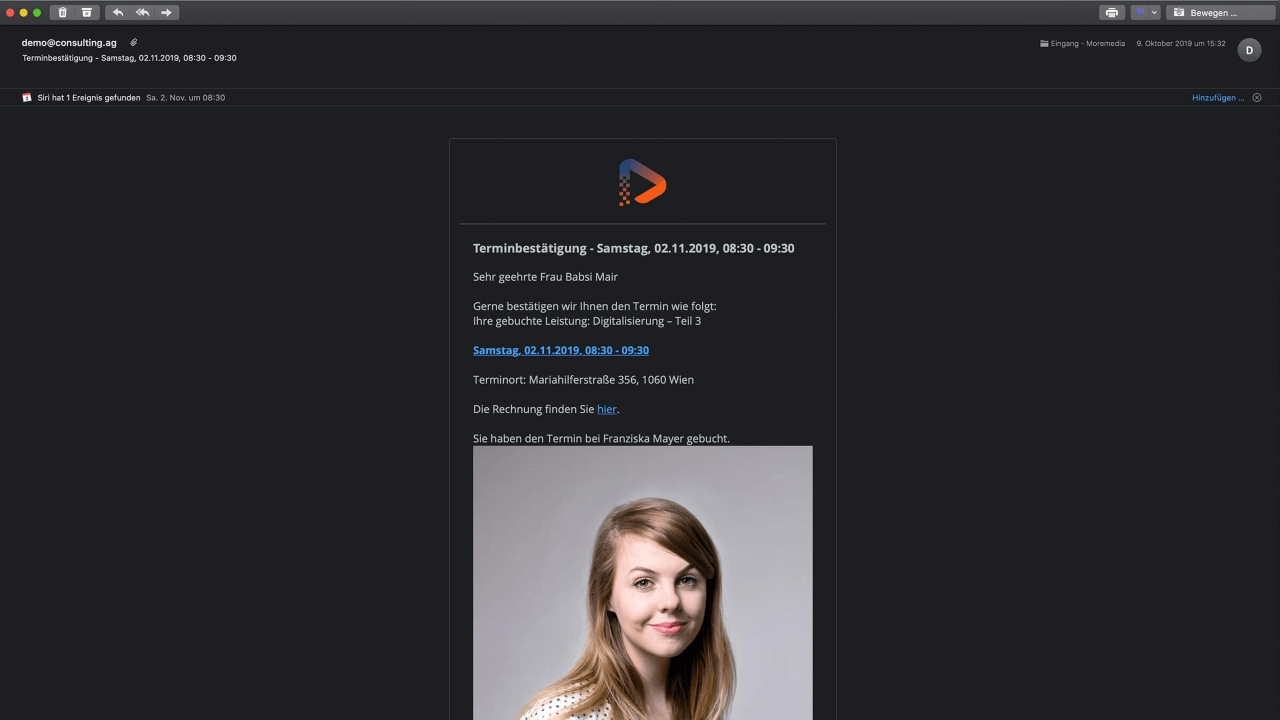The image size is (1280, 720).
Task: Open the Bewegen move-to-mailbox button
Action: [1220, 12]
